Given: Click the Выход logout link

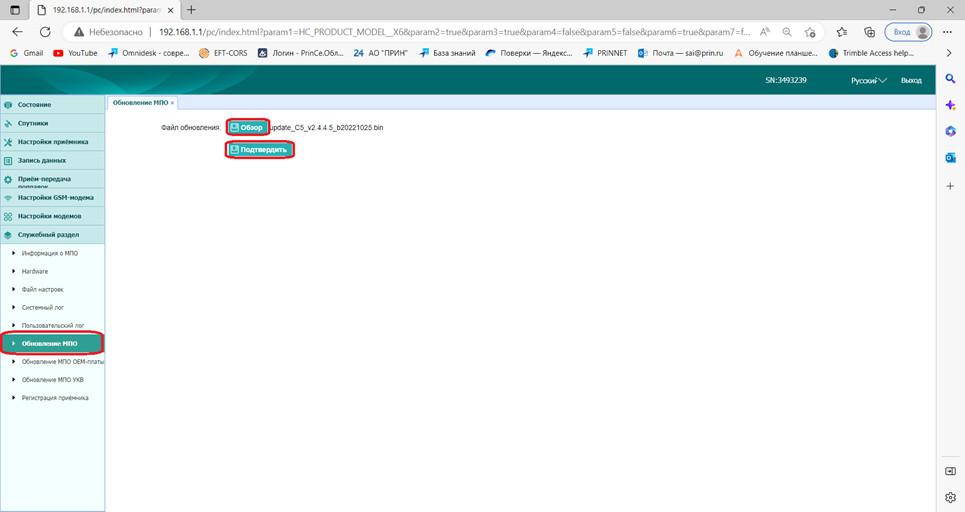Looking at the screenshot, I should coord(911,81).
